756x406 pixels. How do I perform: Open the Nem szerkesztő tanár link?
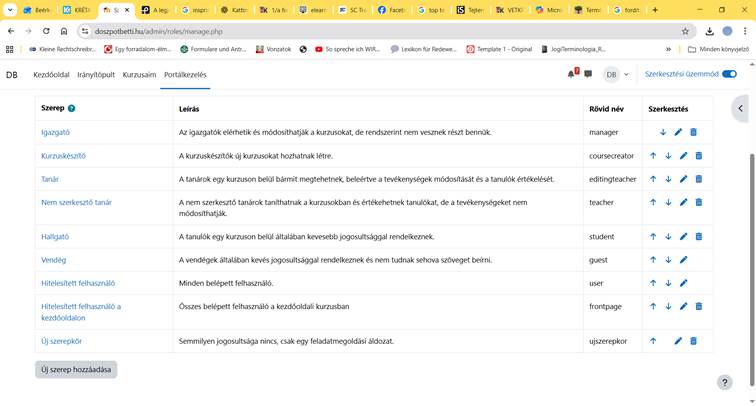tap(76, 202)
